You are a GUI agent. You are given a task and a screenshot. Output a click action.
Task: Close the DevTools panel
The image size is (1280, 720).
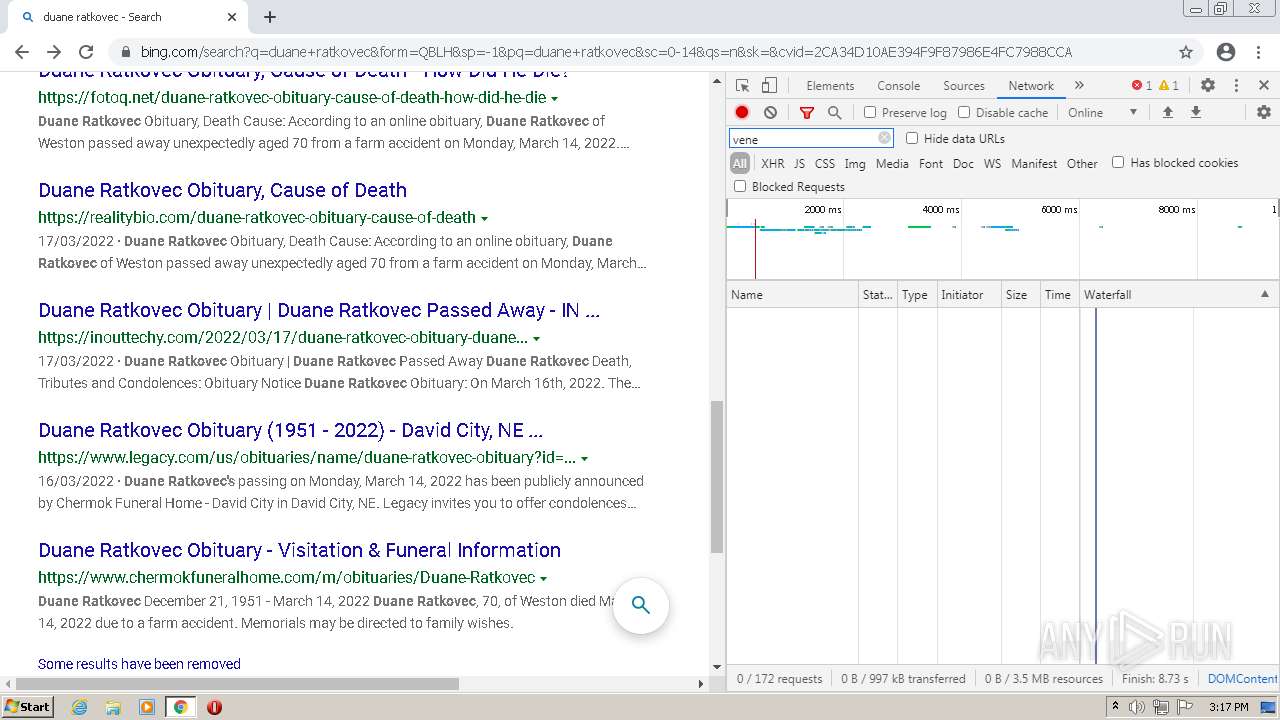coord(1264,85)
